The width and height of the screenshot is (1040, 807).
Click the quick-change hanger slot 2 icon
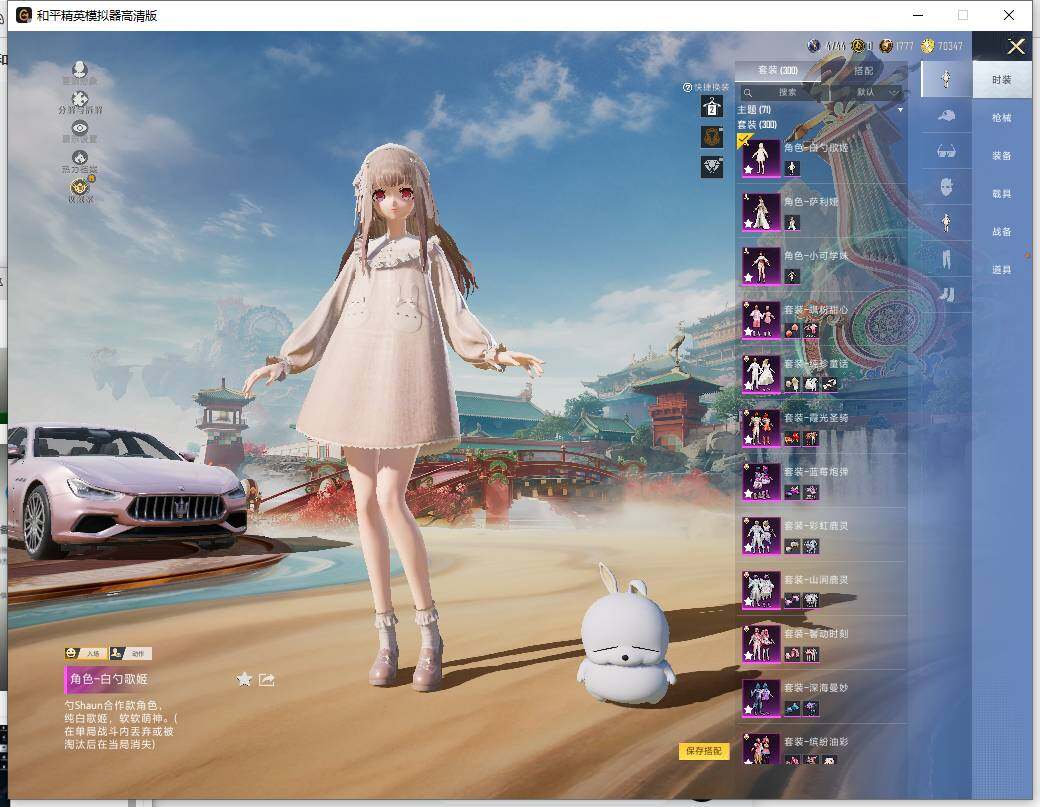click(x=712, y=108)
